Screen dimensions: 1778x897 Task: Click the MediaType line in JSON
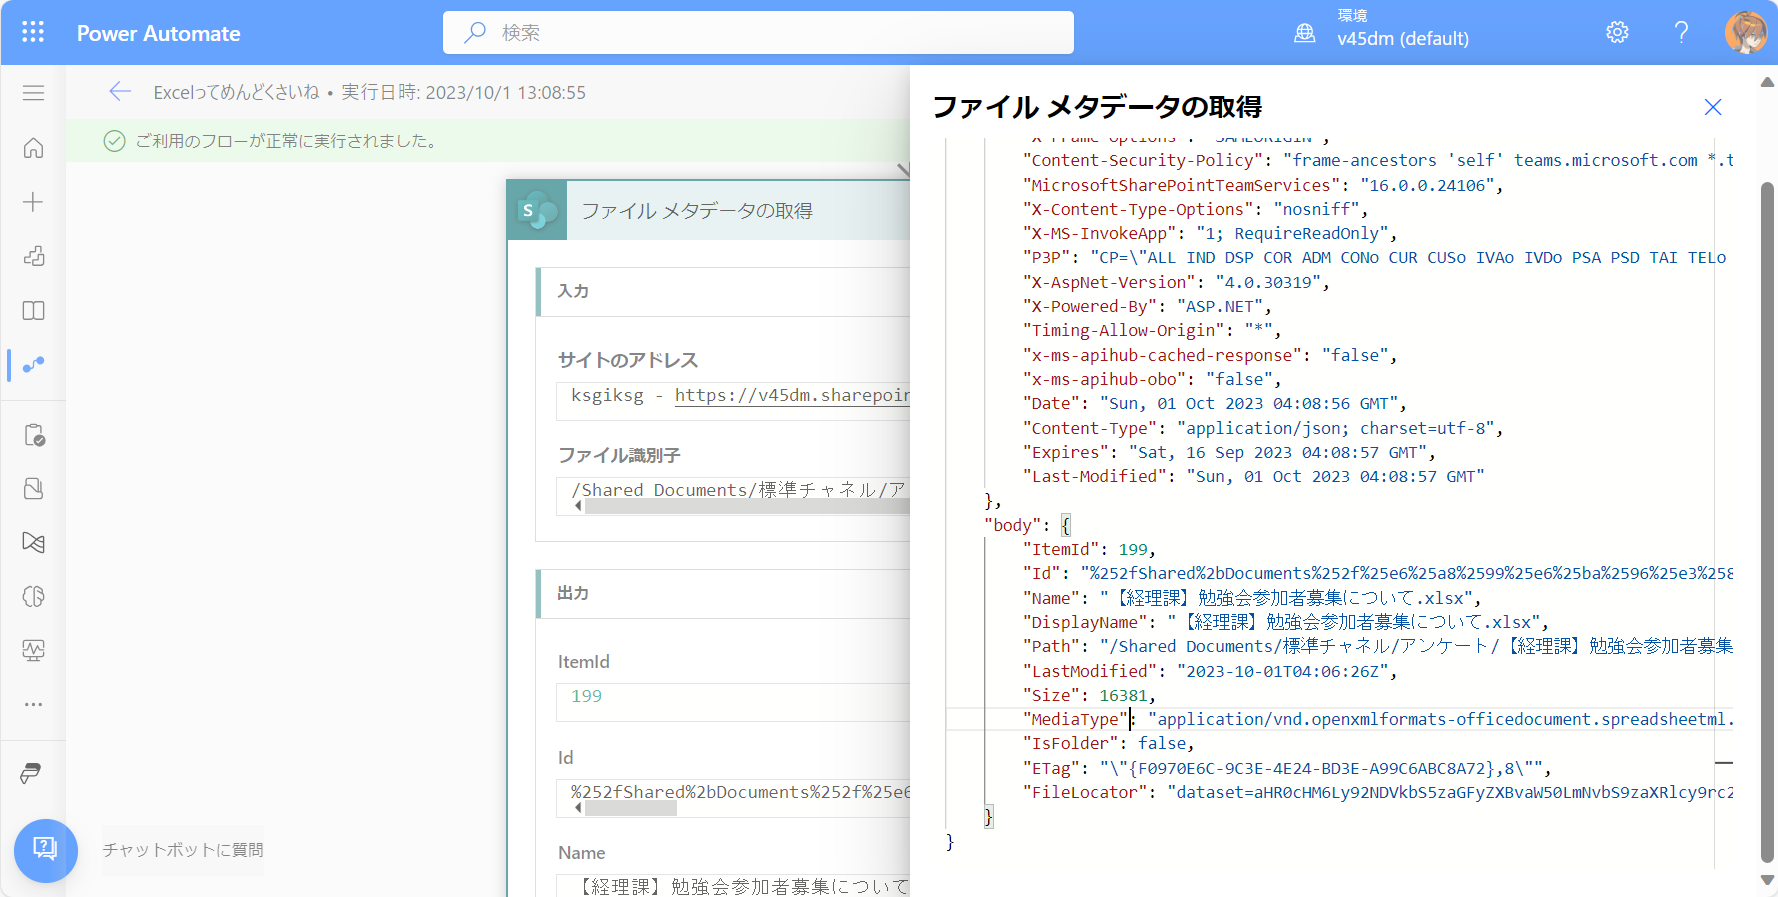coord(1340,719)
